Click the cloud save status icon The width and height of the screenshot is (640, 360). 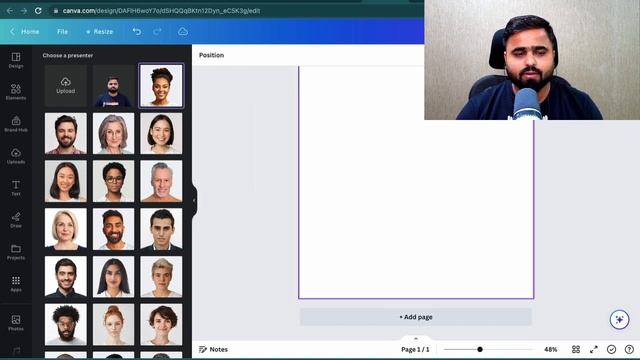tap(183, 31)
